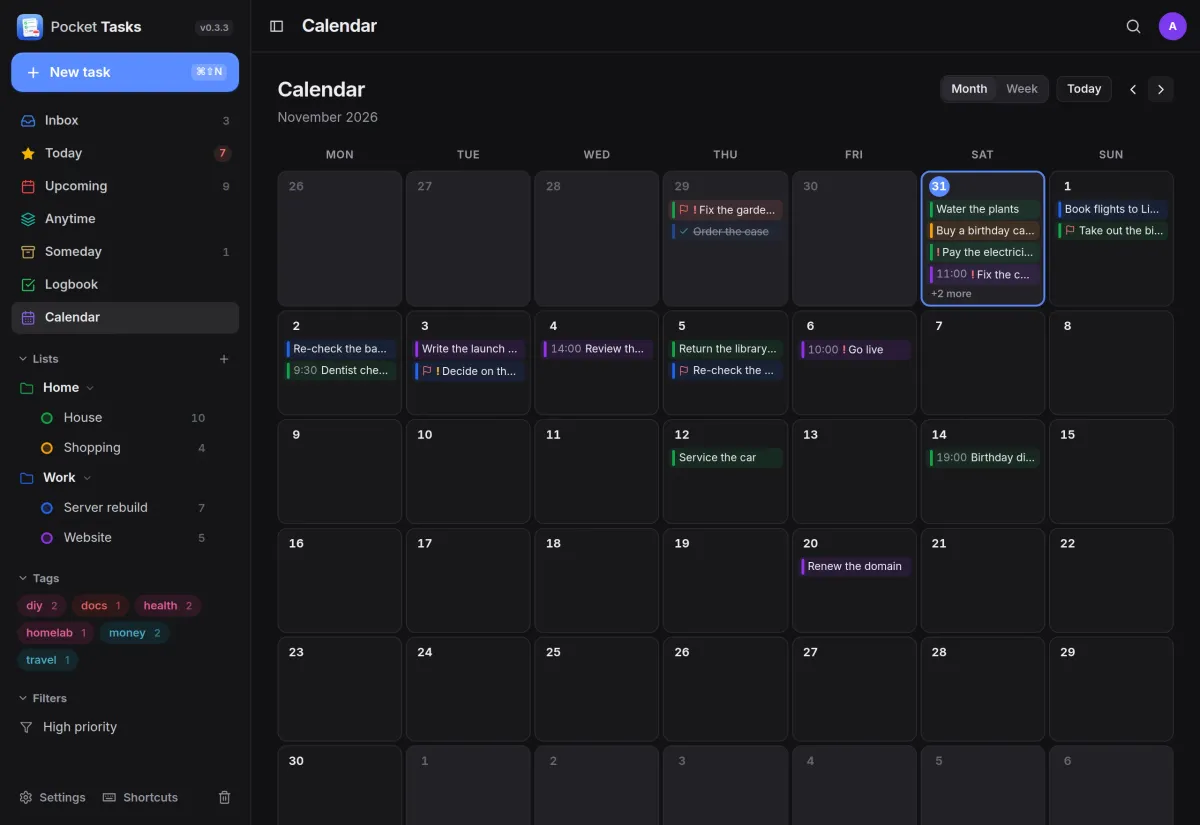Add a new list with plus icon

(x=224, y=359)
